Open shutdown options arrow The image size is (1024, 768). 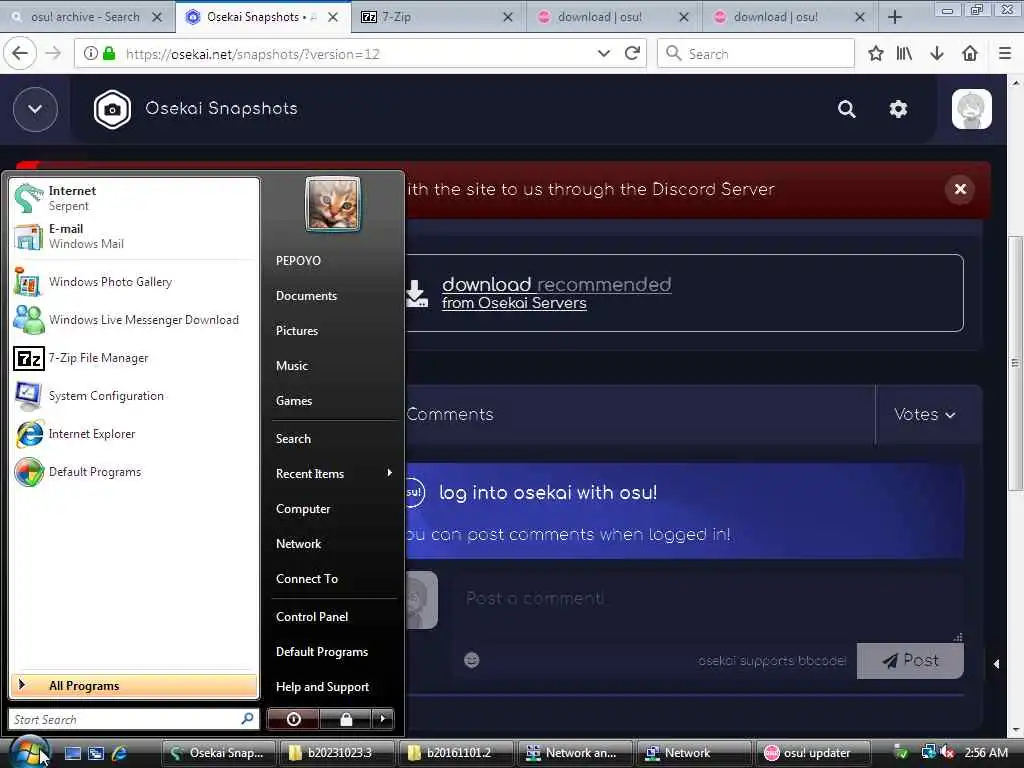[383, 719]
